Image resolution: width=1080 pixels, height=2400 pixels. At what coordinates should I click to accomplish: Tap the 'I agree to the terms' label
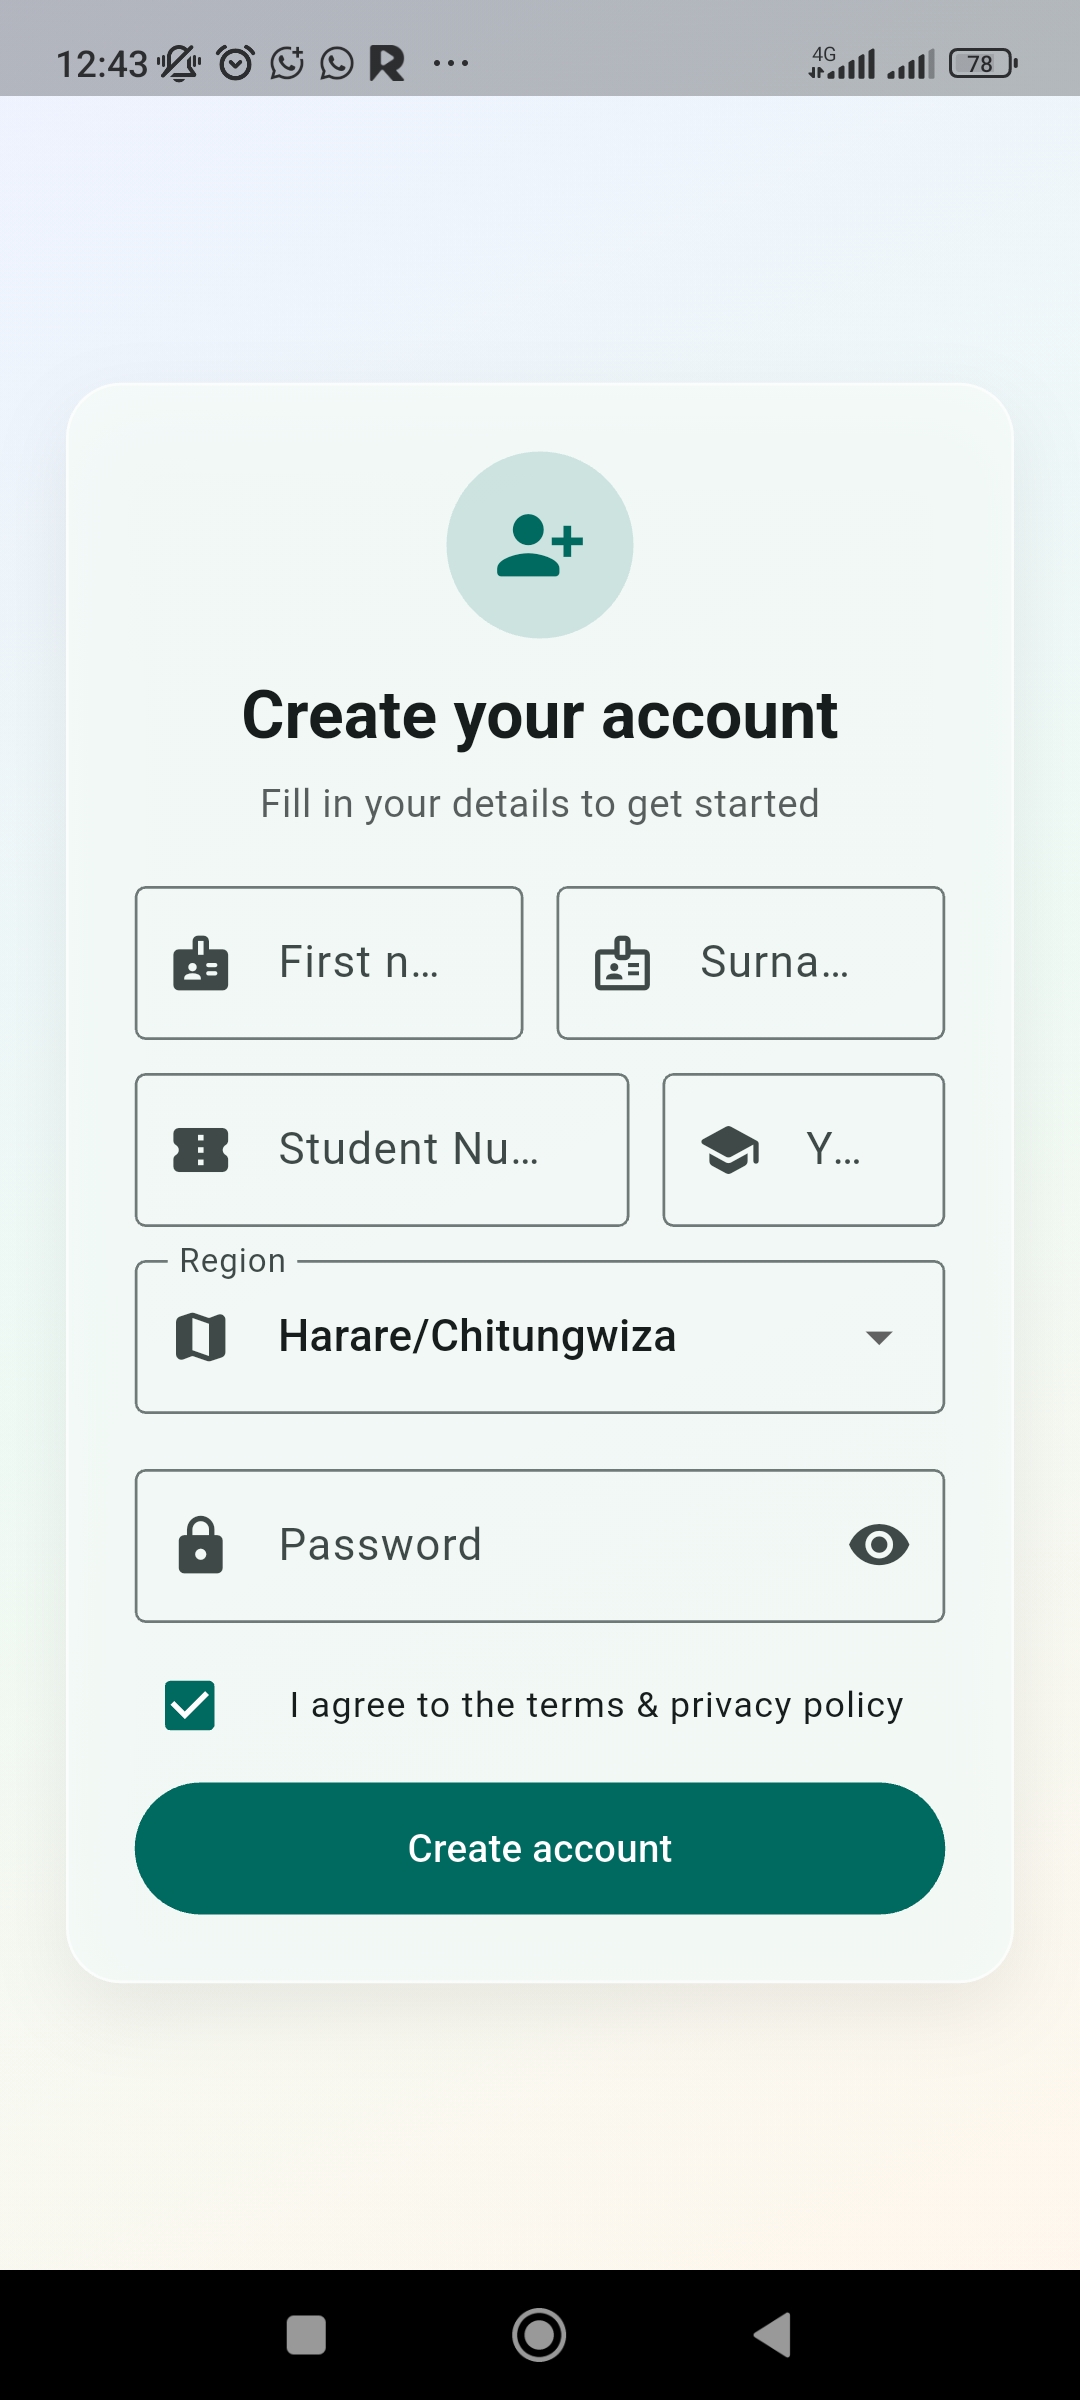(597, 1705)
